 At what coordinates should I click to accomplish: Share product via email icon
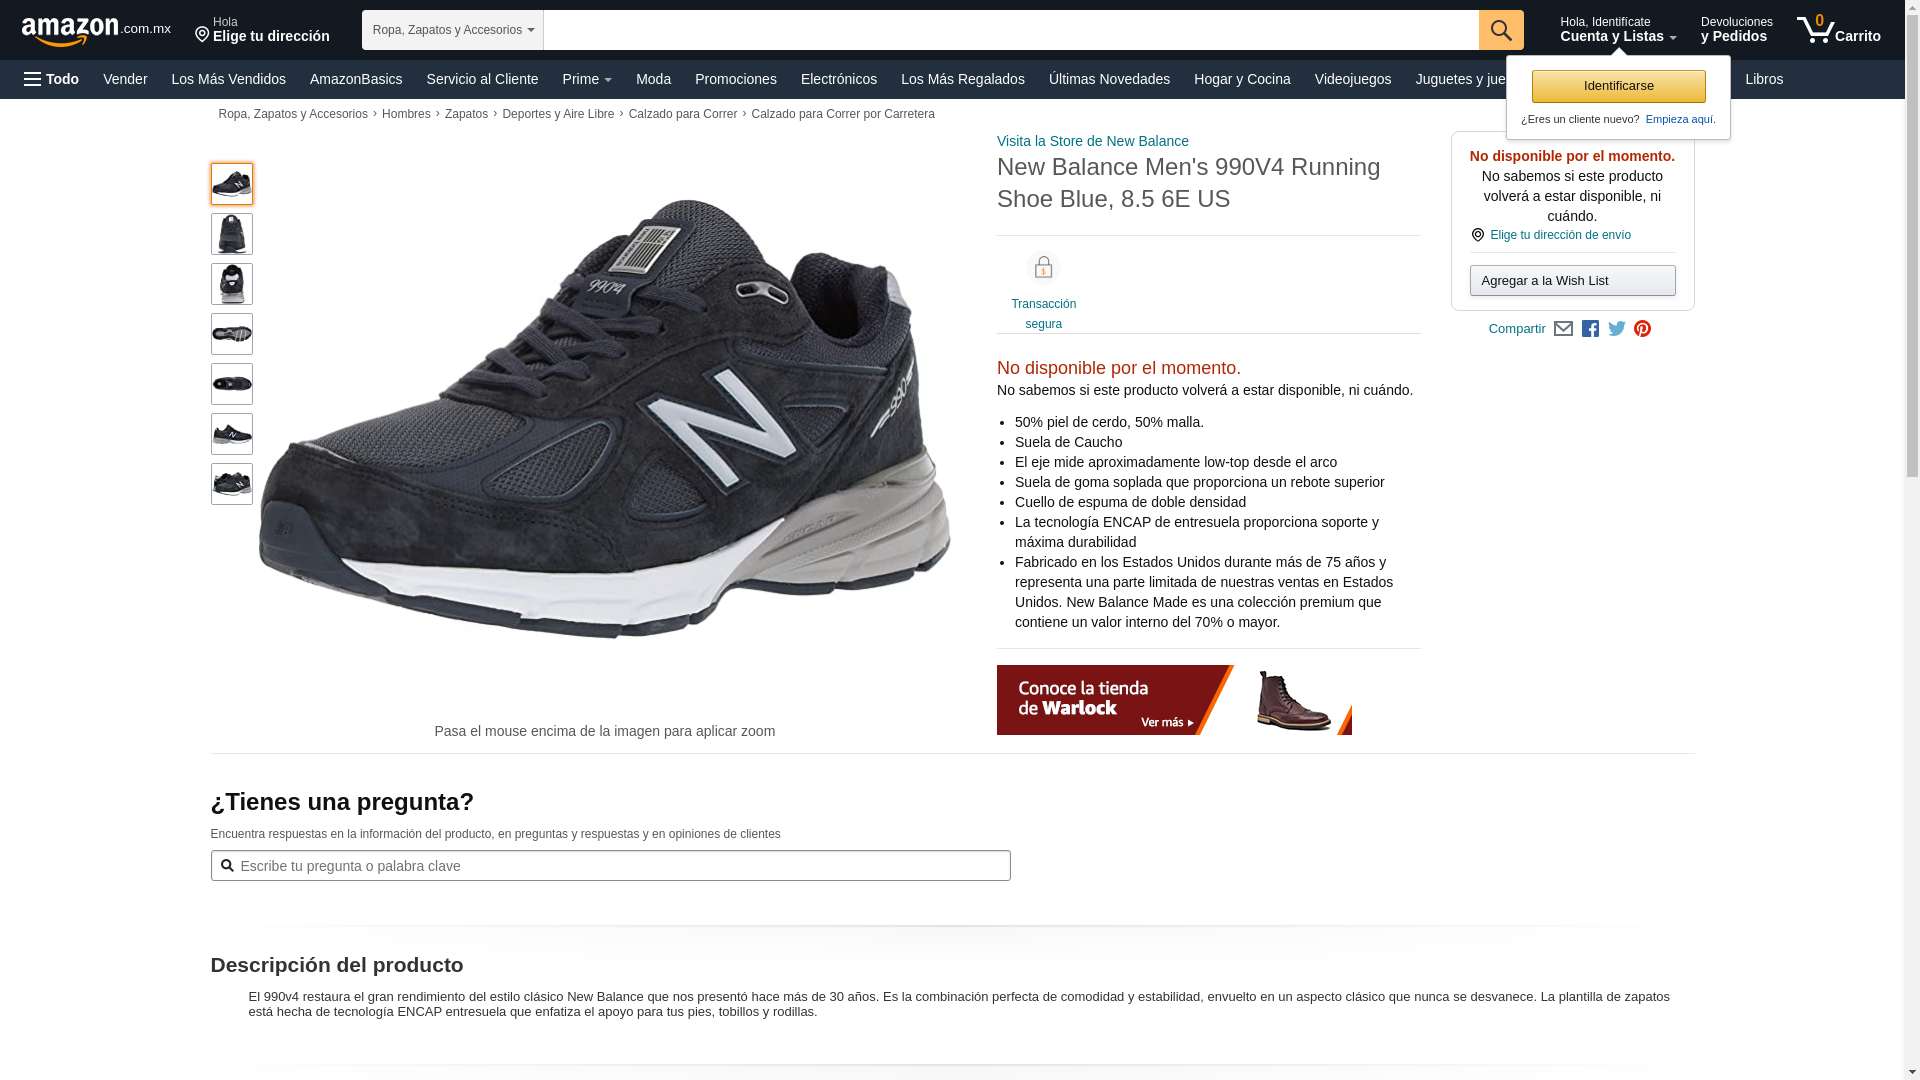click(x=1563, y=329)
